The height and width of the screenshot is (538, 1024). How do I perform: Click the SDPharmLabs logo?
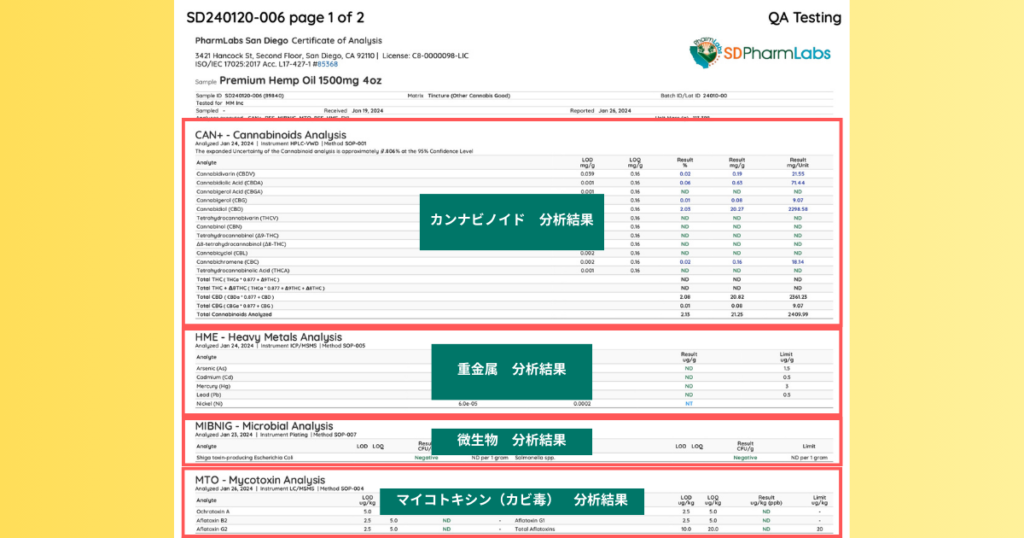pyautogui.click(x=762, y=53)
